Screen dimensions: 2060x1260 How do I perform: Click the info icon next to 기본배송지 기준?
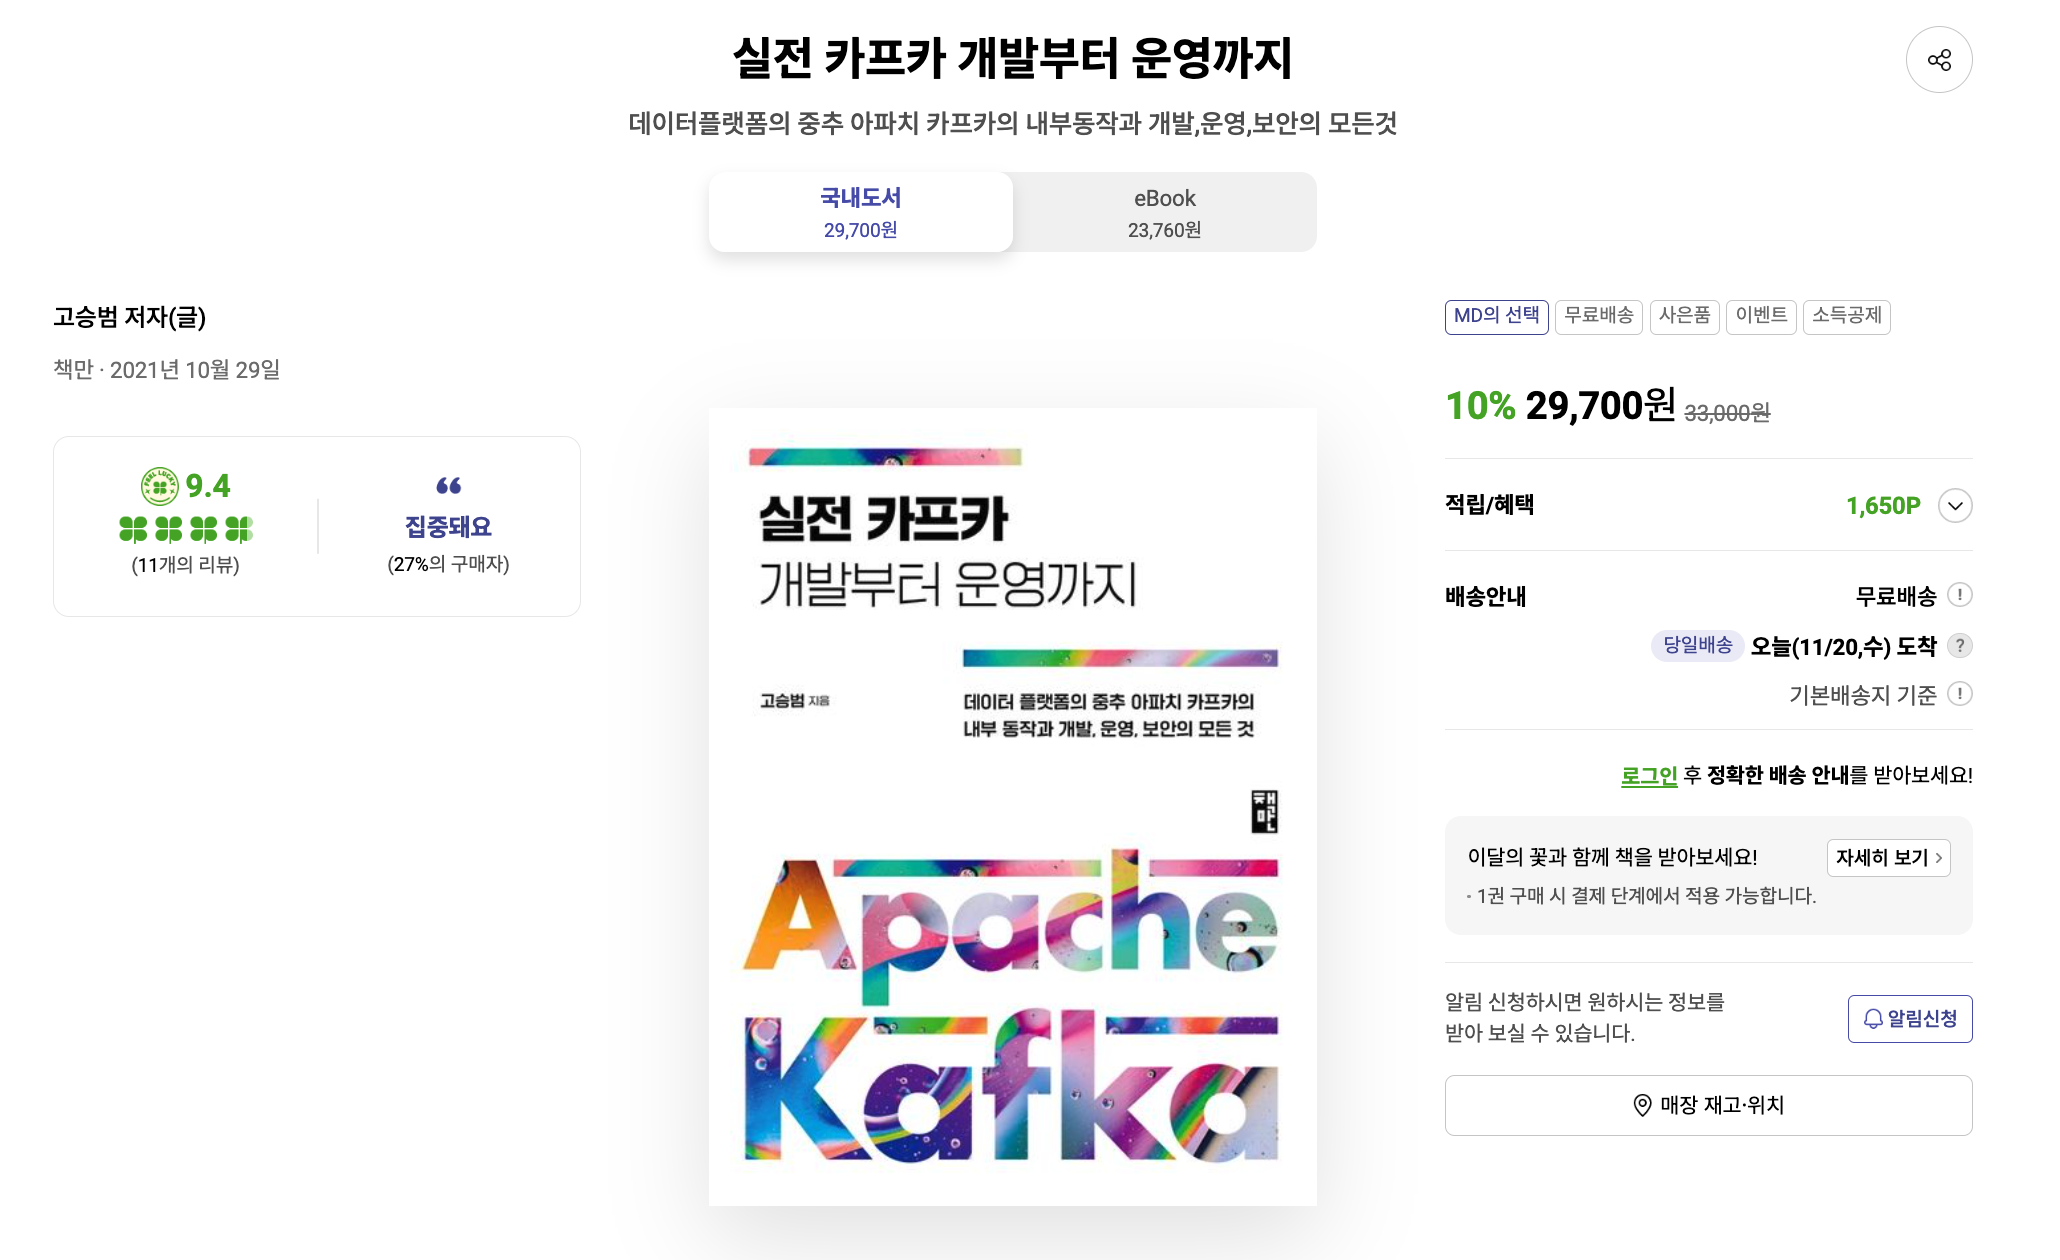click(x=1960, y=694)
